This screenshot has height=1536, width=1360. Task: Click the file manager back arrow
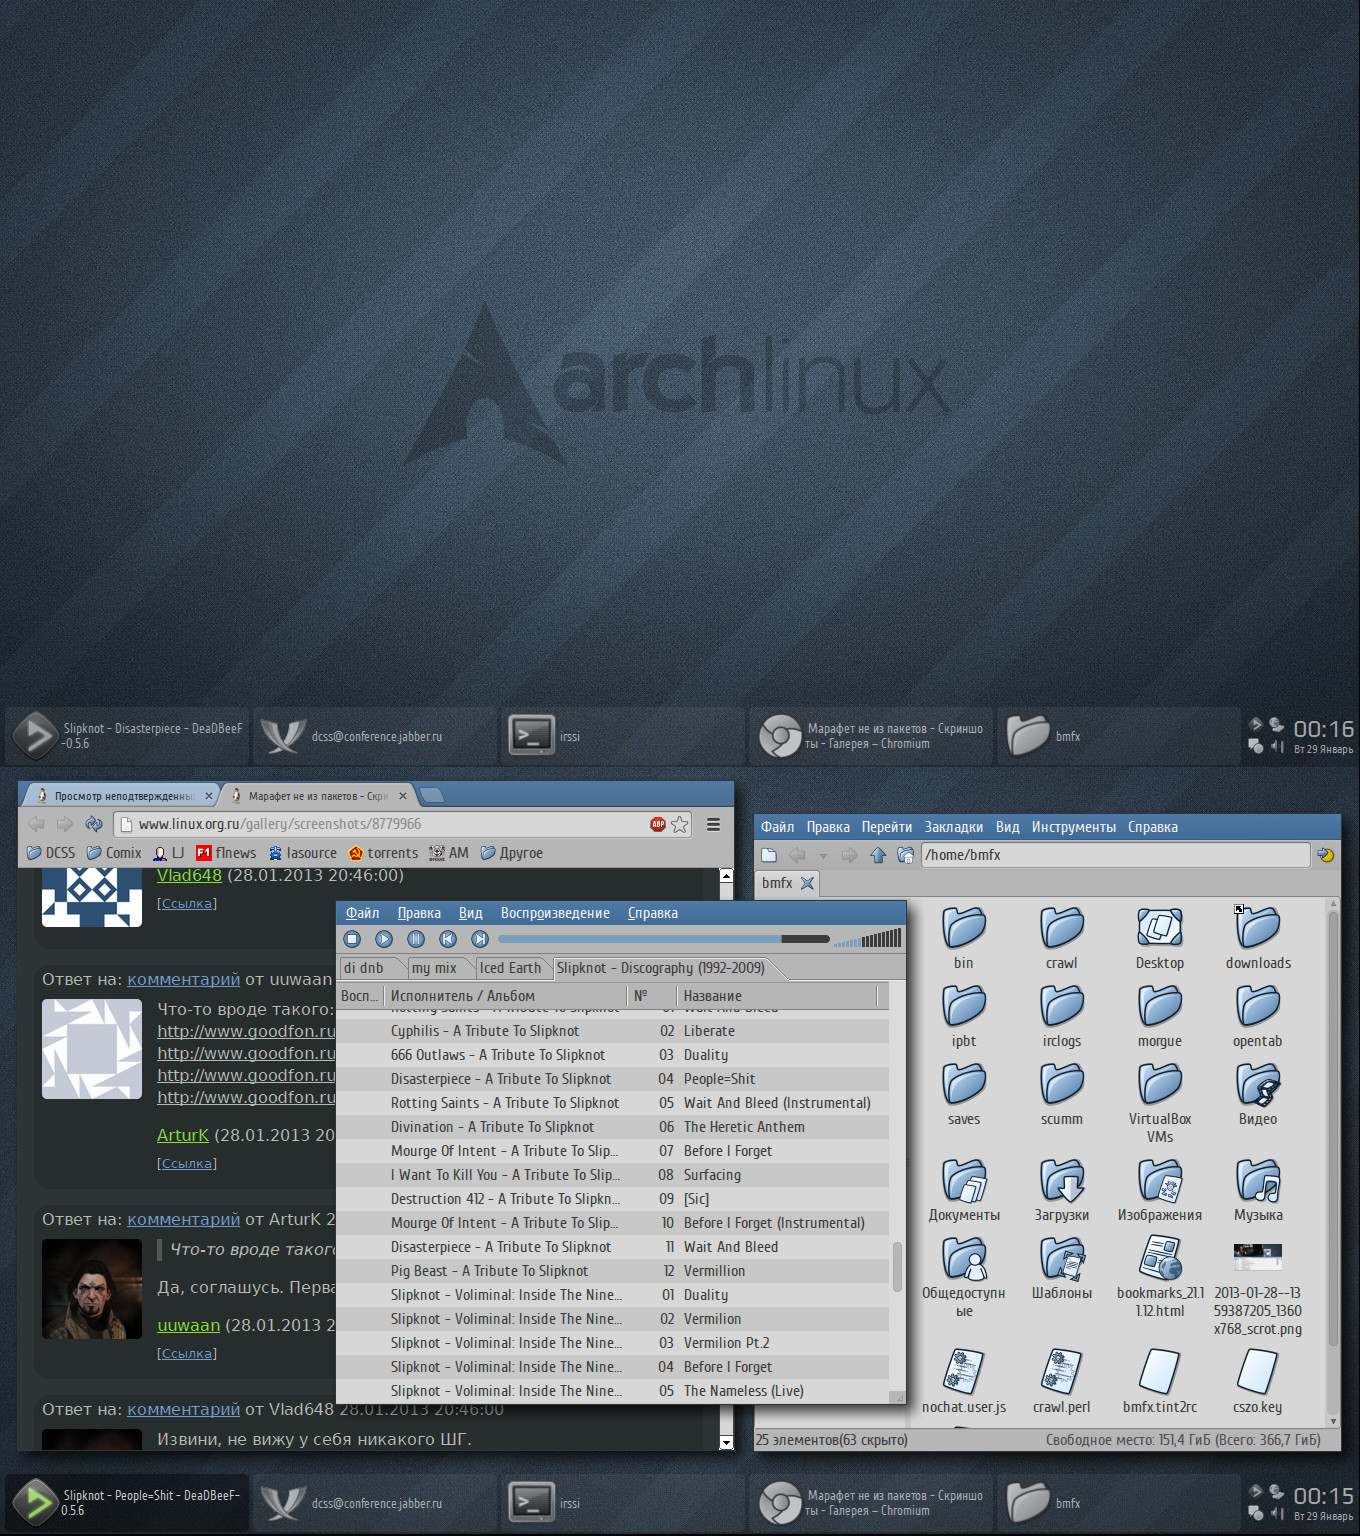(x=798, y=855)
